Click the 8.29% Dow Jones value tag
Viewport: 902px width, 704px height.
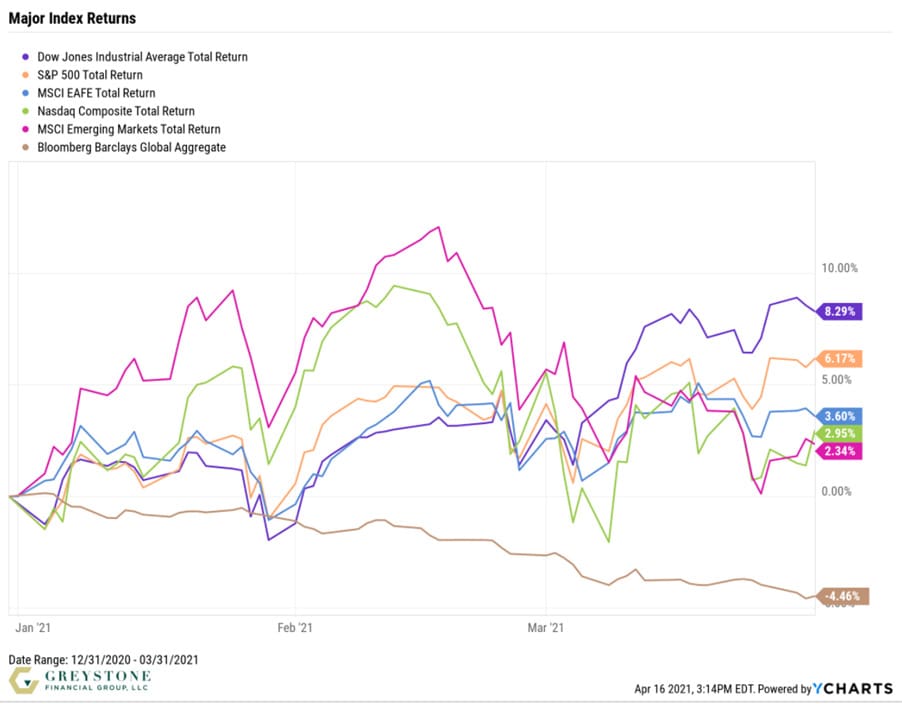coord(840,311)
